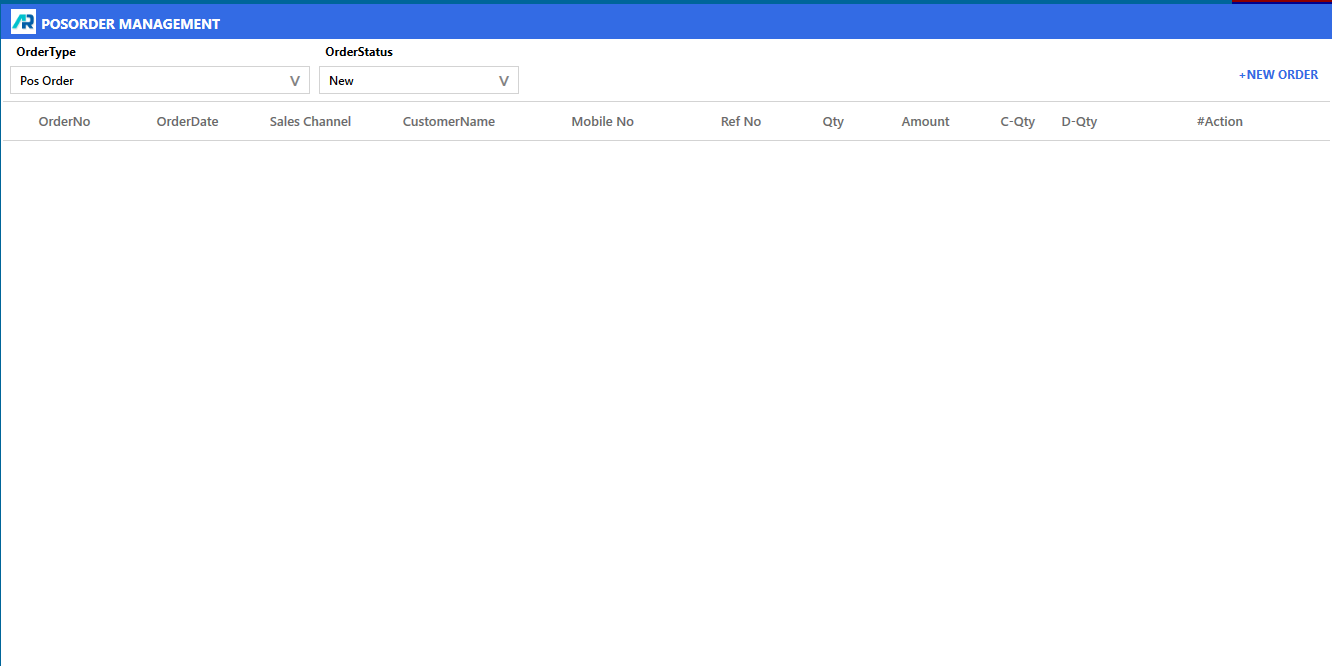Click the +NEW ORDER link
This screenshot has height=666, width=1332.
click(x=1278, y=75)
